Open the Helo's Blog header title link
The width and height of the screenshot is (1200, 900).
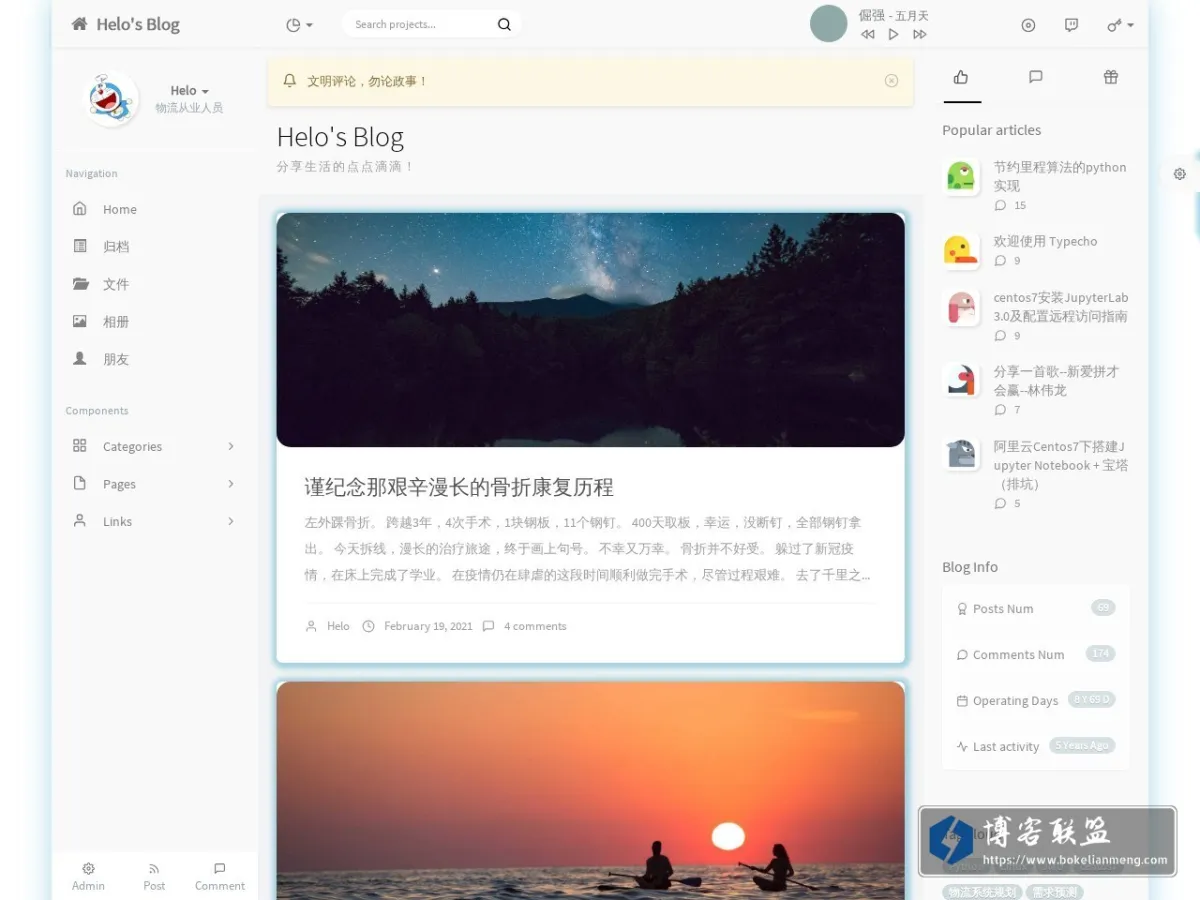[138, 24]
